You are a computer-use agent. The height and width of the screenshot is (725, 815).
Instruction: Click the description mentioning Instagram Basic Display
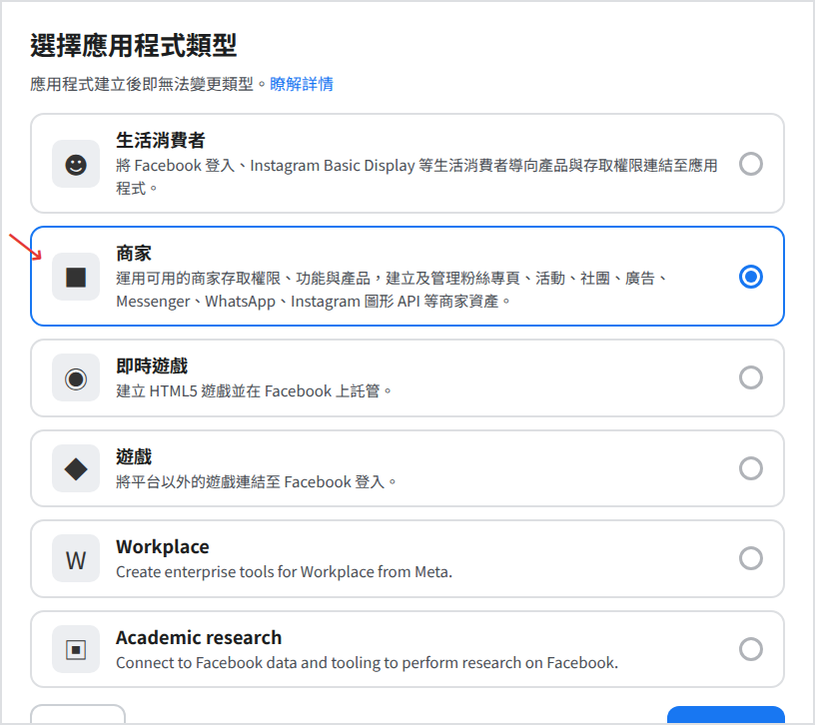(416, 177)
